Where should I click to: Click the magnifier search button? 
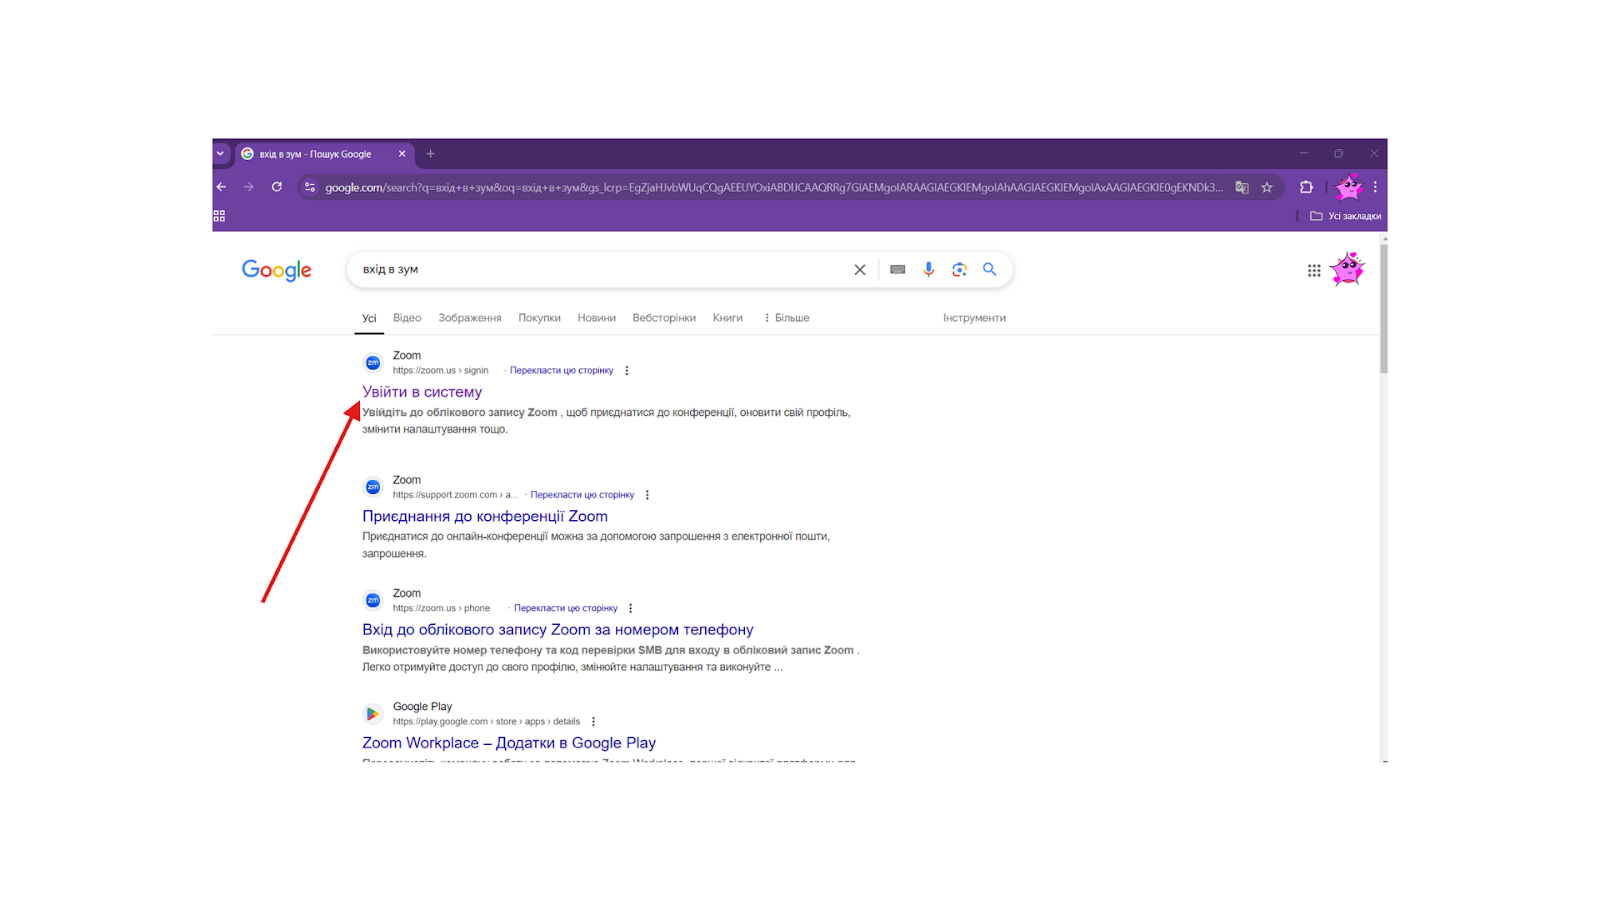pyautogui.click(x=990, y=270)
